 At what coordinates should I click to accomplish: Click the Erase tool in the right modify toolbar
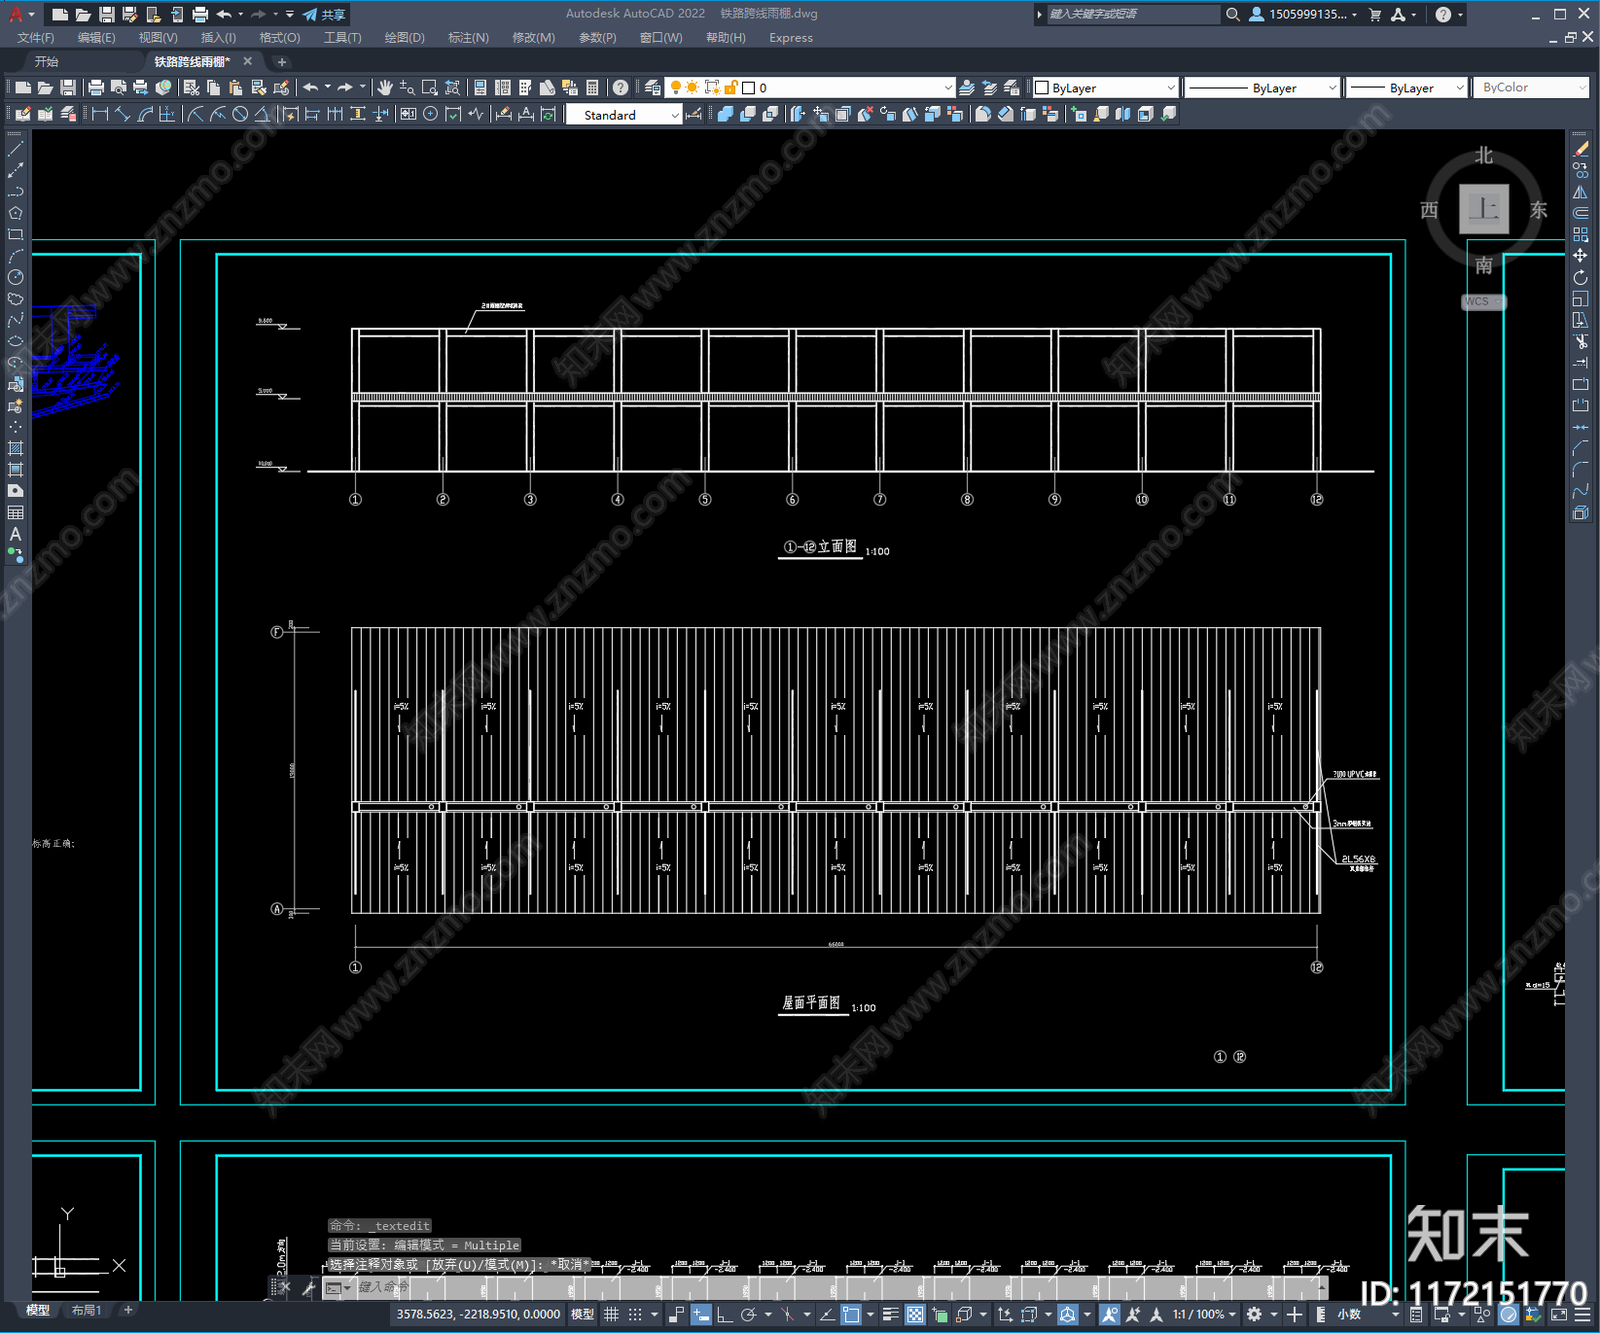[x=1580, y=149]
